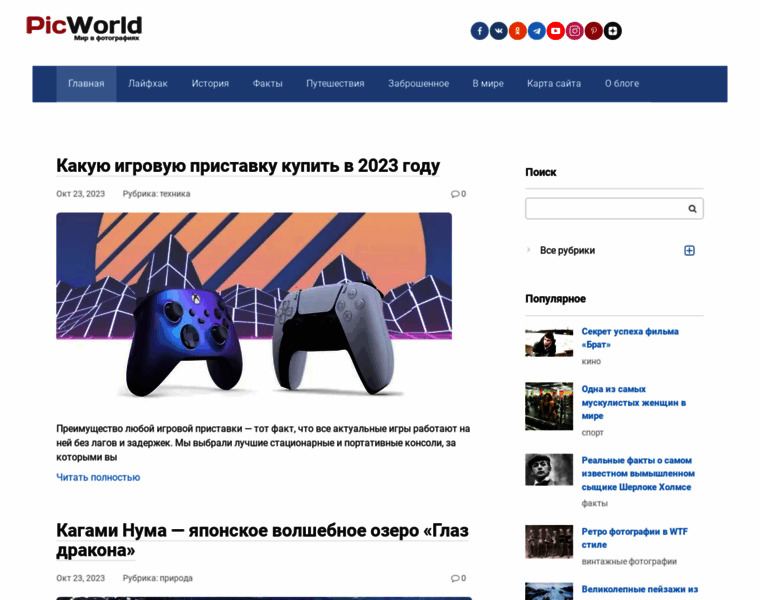Click the кино category label
Image resolution: width=760 pixels, height=600 pixels.
pos(591,362)
